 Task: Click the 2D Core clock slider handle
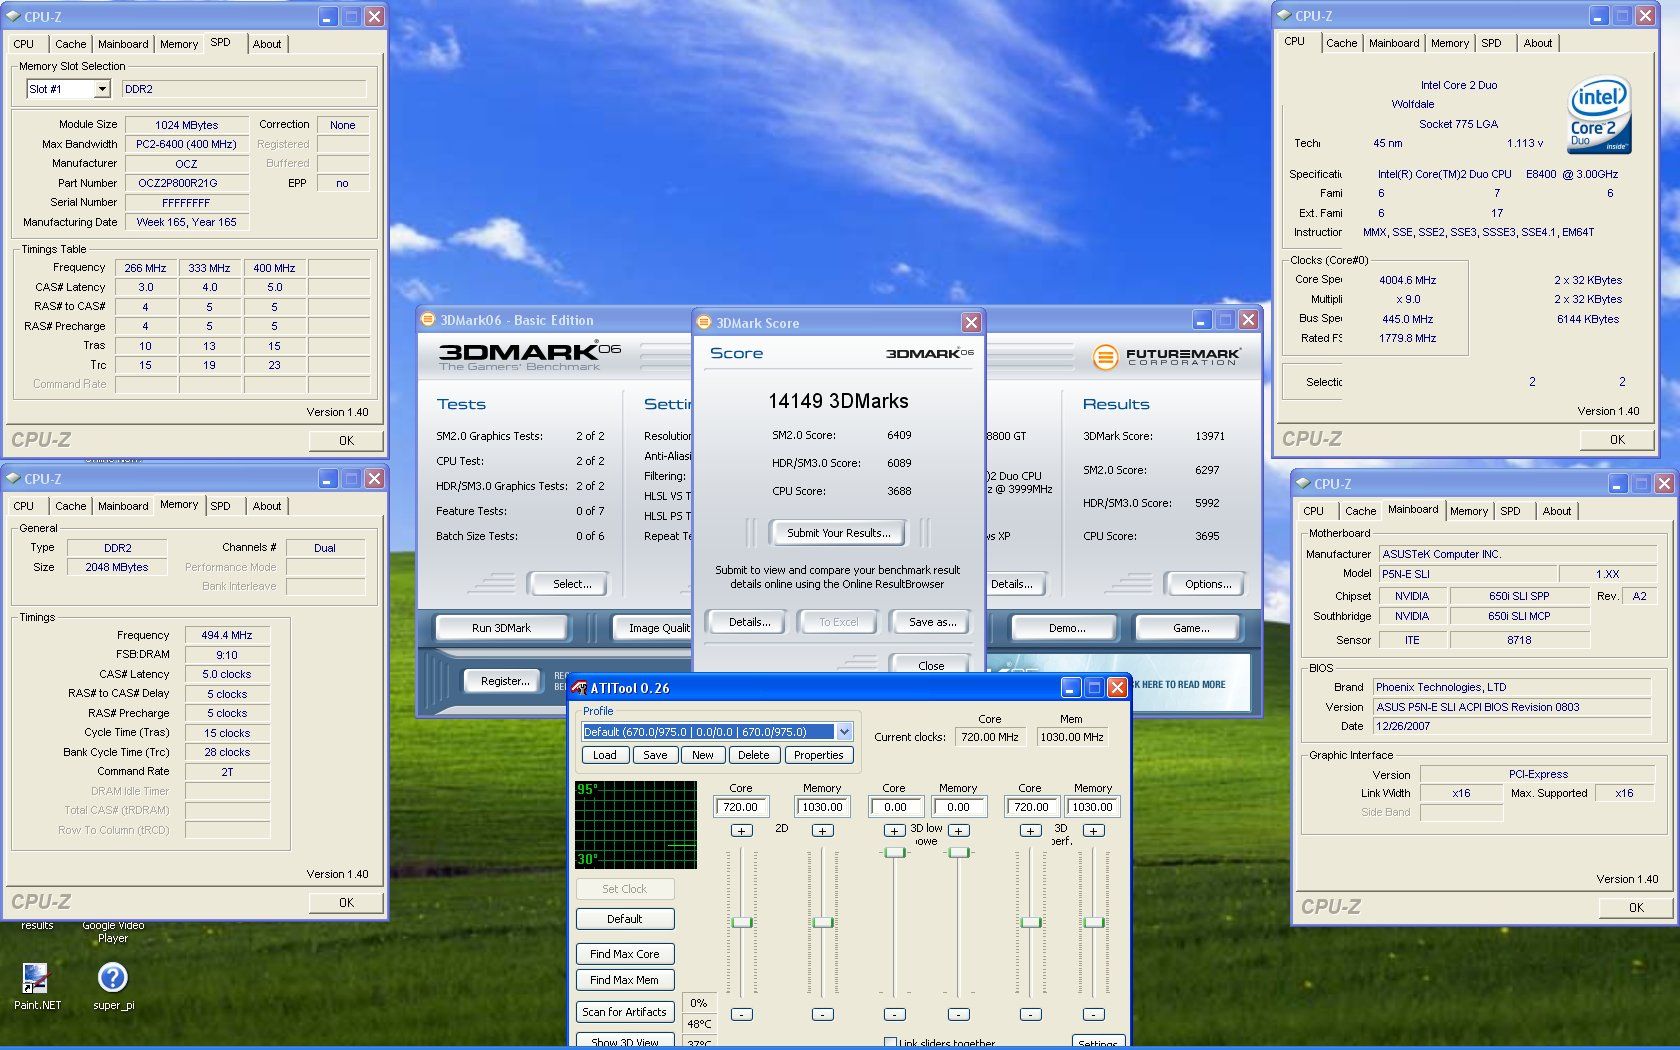coord(741,922)
